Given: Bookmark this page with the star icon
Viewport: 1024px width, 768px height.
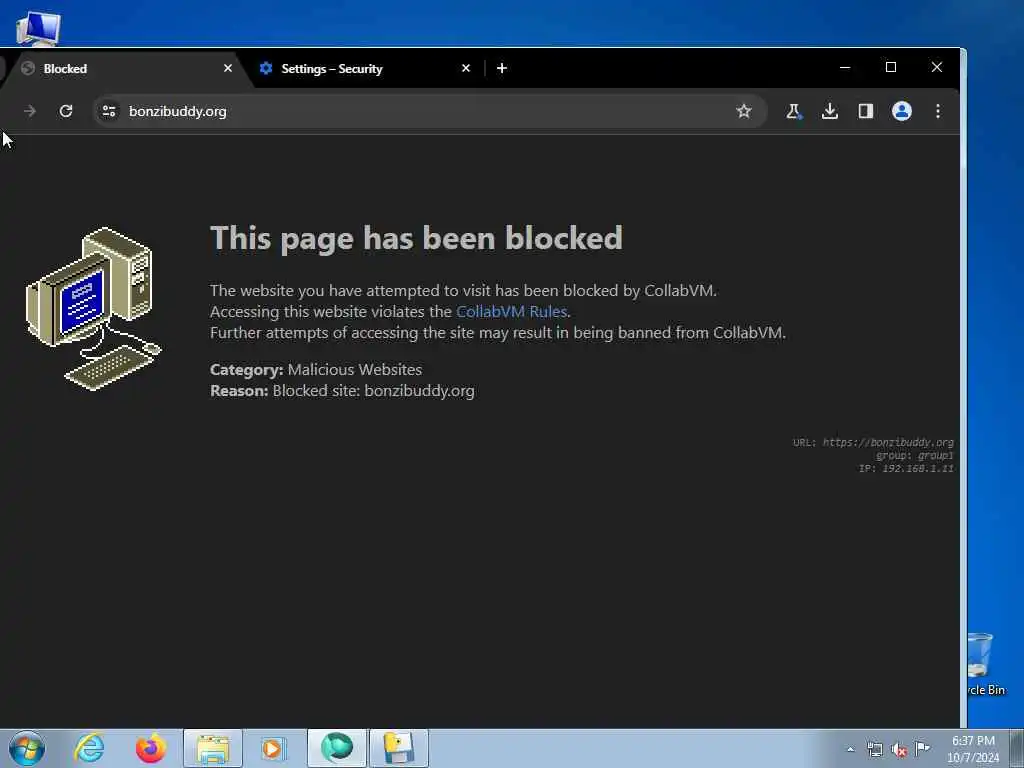Looking at the screenshot, I should pos(744,111).
